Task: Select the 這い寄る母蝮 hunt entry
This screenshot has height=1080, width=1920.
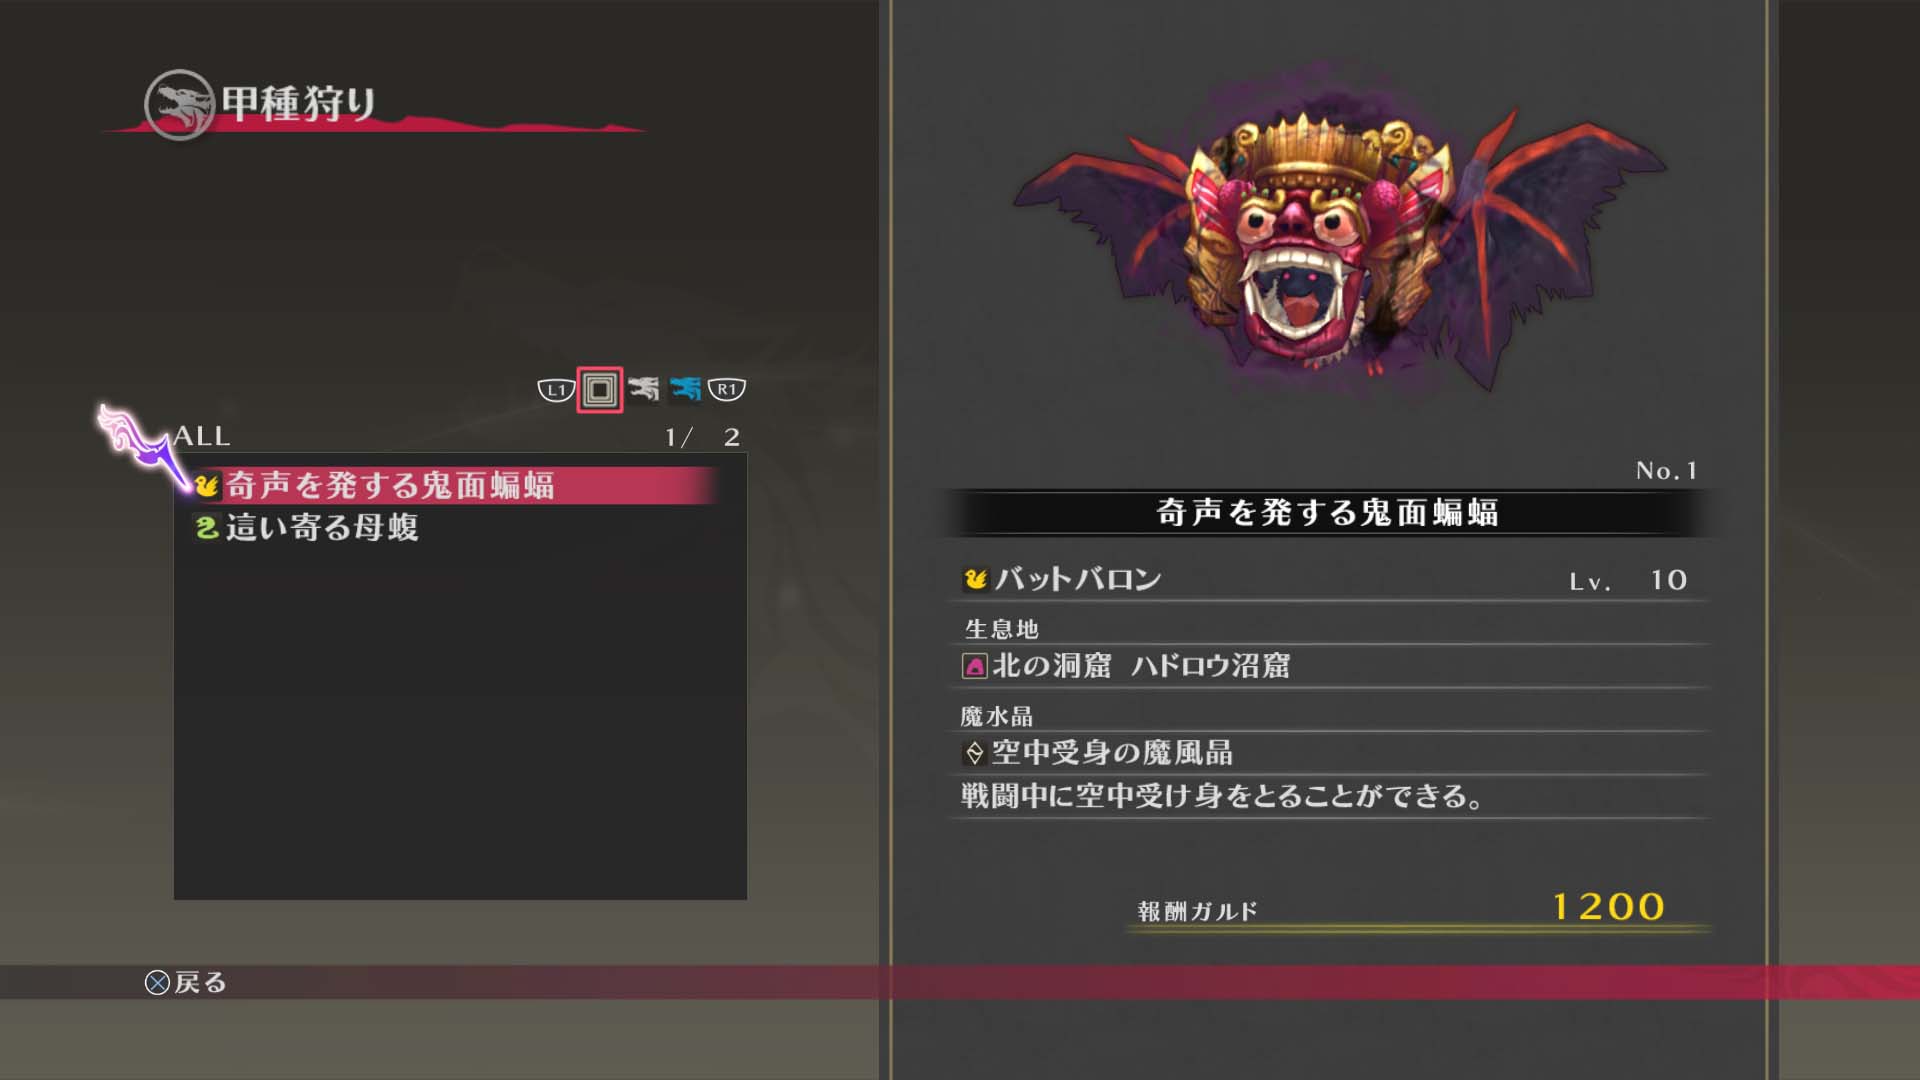Action: (455, 527)
